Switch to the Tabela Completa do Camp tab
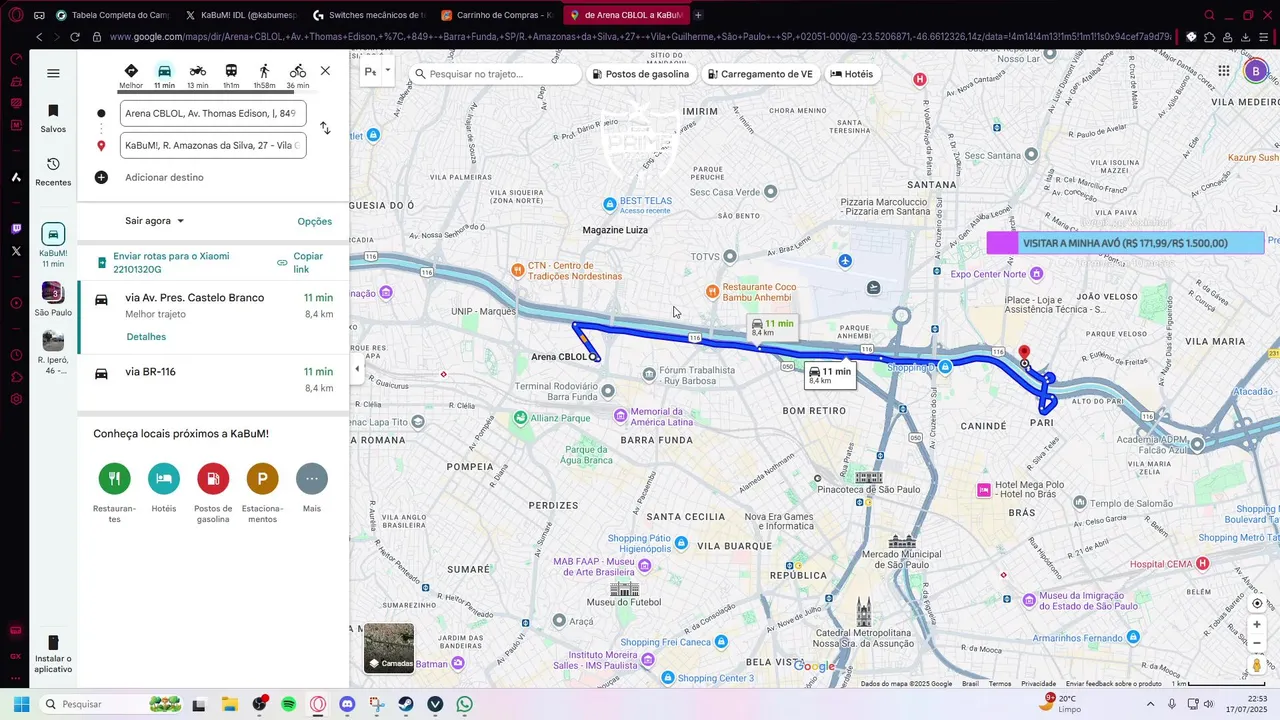 coord(113,15)
